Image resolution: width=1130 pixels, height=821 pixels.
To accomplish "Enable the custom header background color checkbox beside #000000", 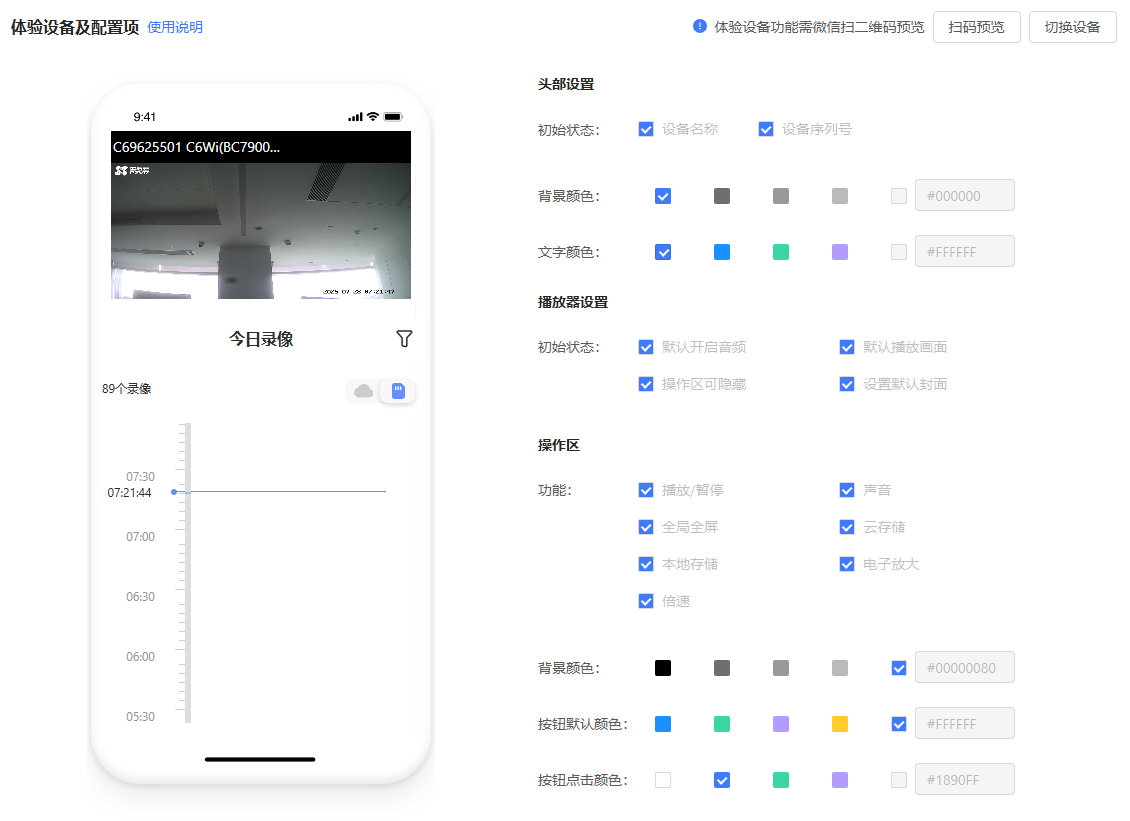I will 899,196.
